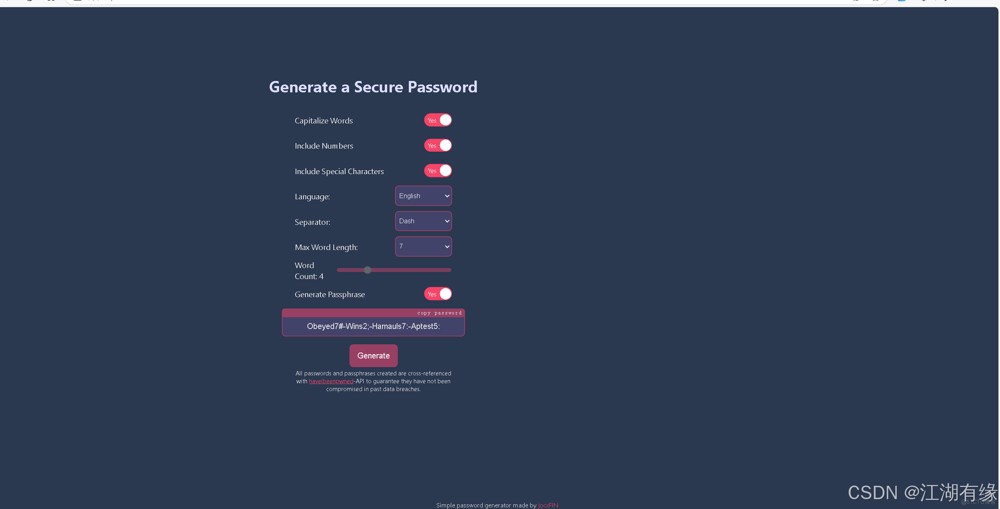Select the generated password text field
The height and width of the screenshot is (509, 1000).
tap(373, 326)
